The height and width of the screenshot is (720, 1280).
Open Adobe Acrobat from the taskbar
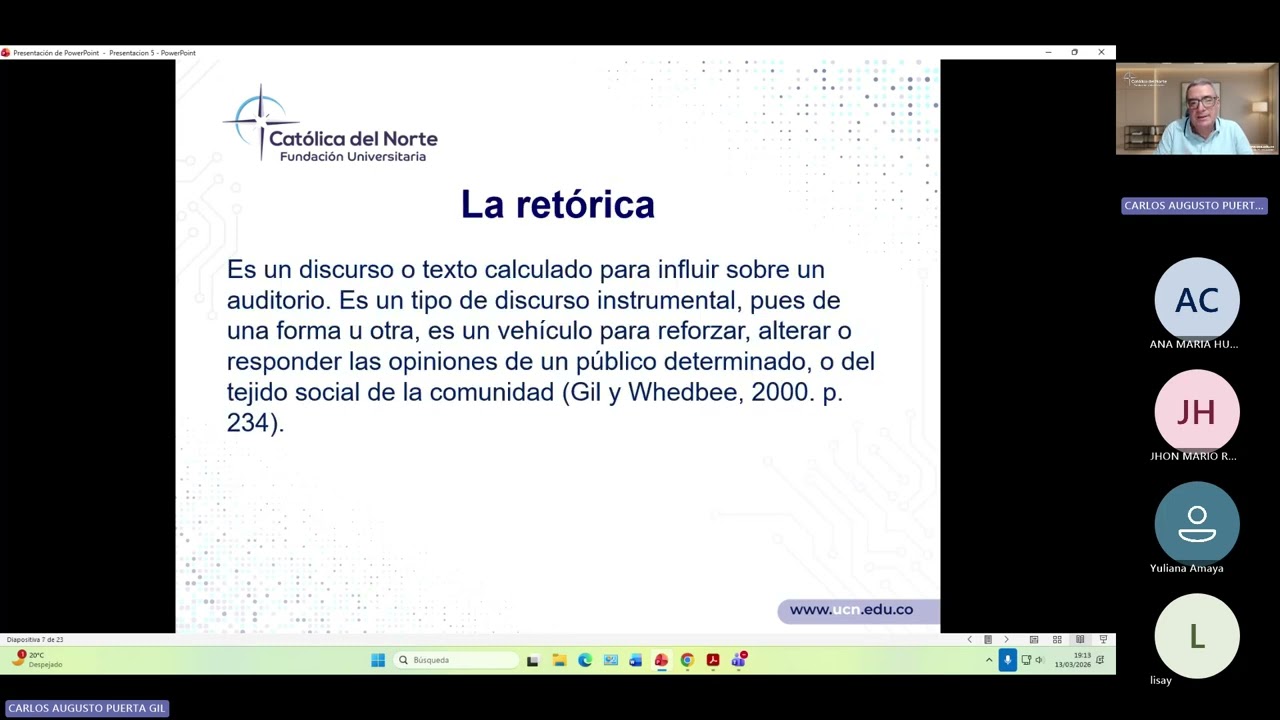(713, 660)
